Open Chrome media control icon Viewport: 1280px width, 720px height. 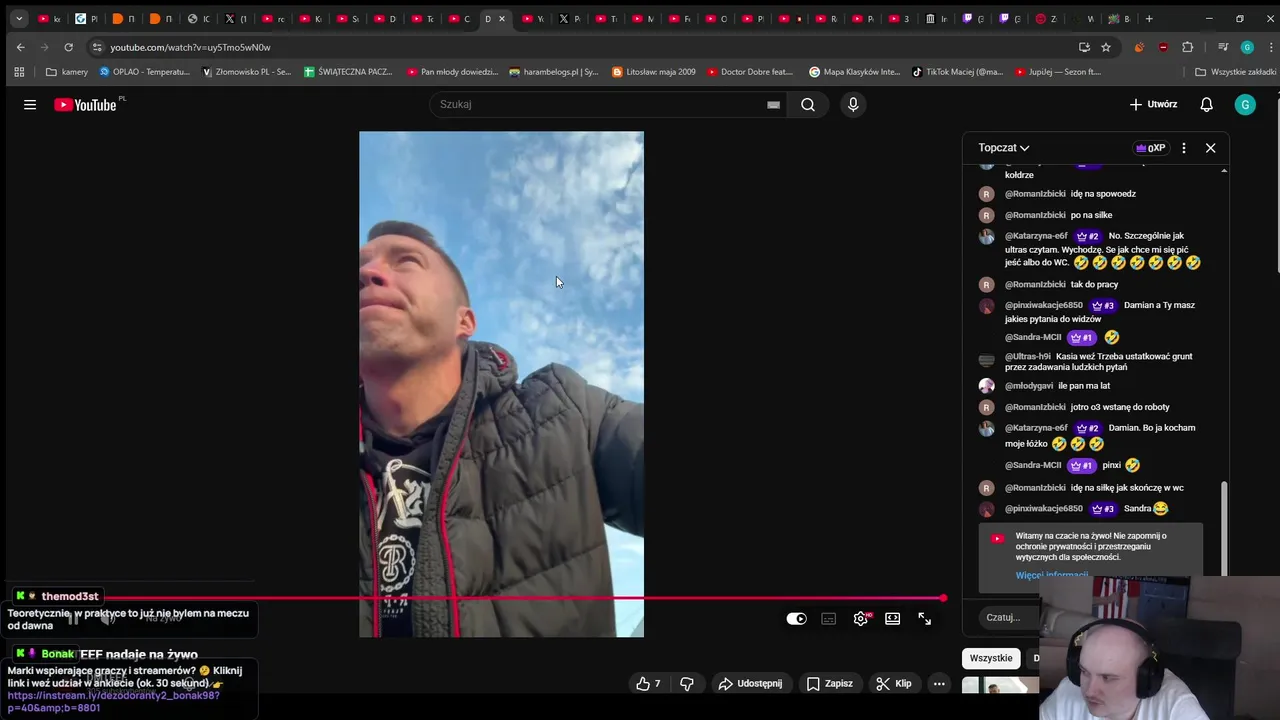(x=1222, y=47)
